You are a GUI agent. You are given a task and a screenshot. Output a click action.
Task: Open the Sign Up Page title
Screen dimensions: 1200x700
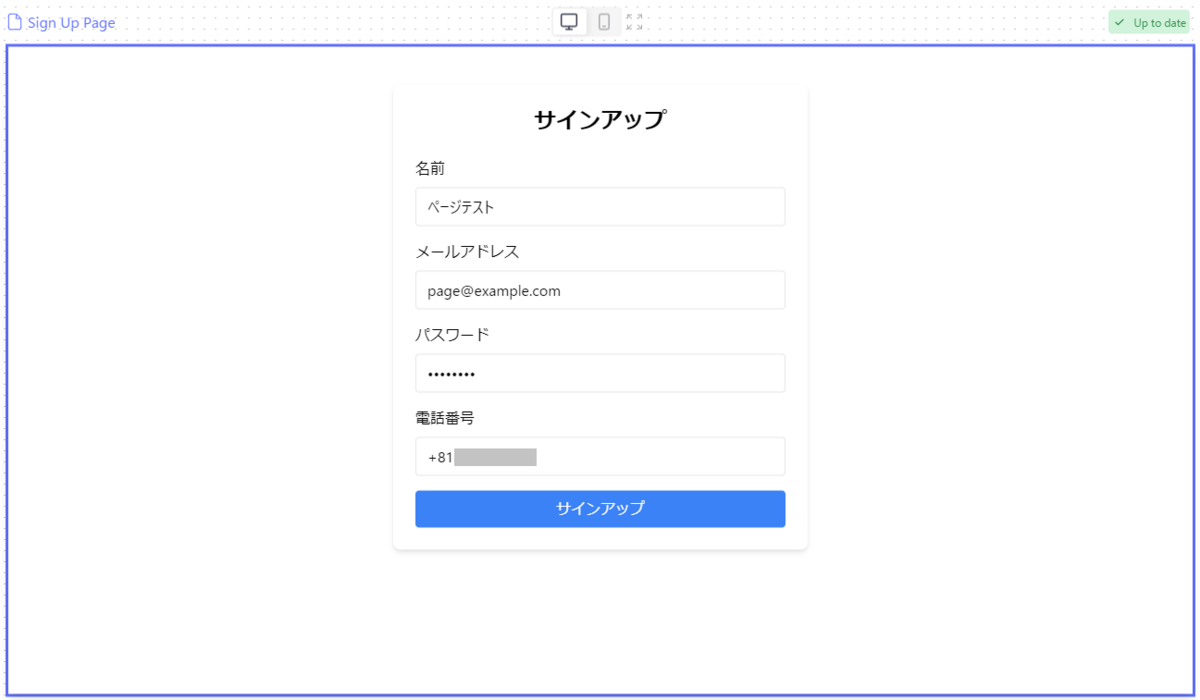[70, 21]
